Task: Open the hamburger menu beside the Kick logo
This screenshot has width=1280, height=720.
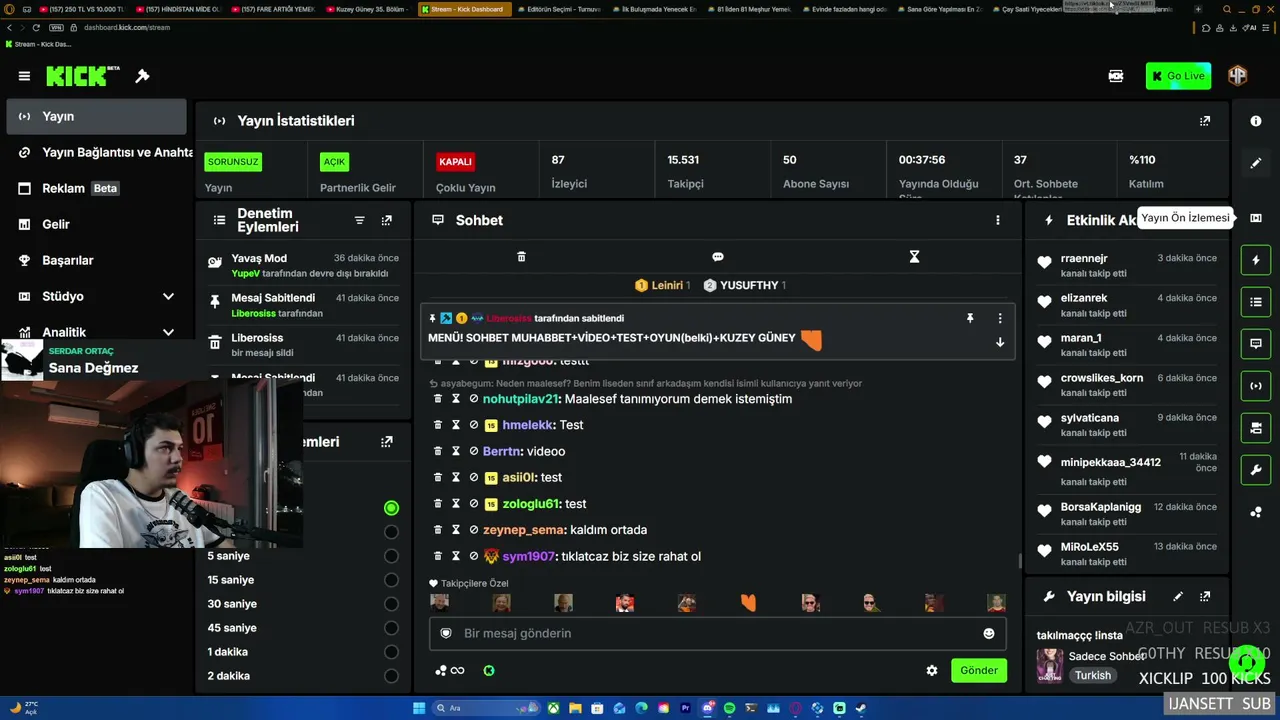Action: (x=24, y=76)
